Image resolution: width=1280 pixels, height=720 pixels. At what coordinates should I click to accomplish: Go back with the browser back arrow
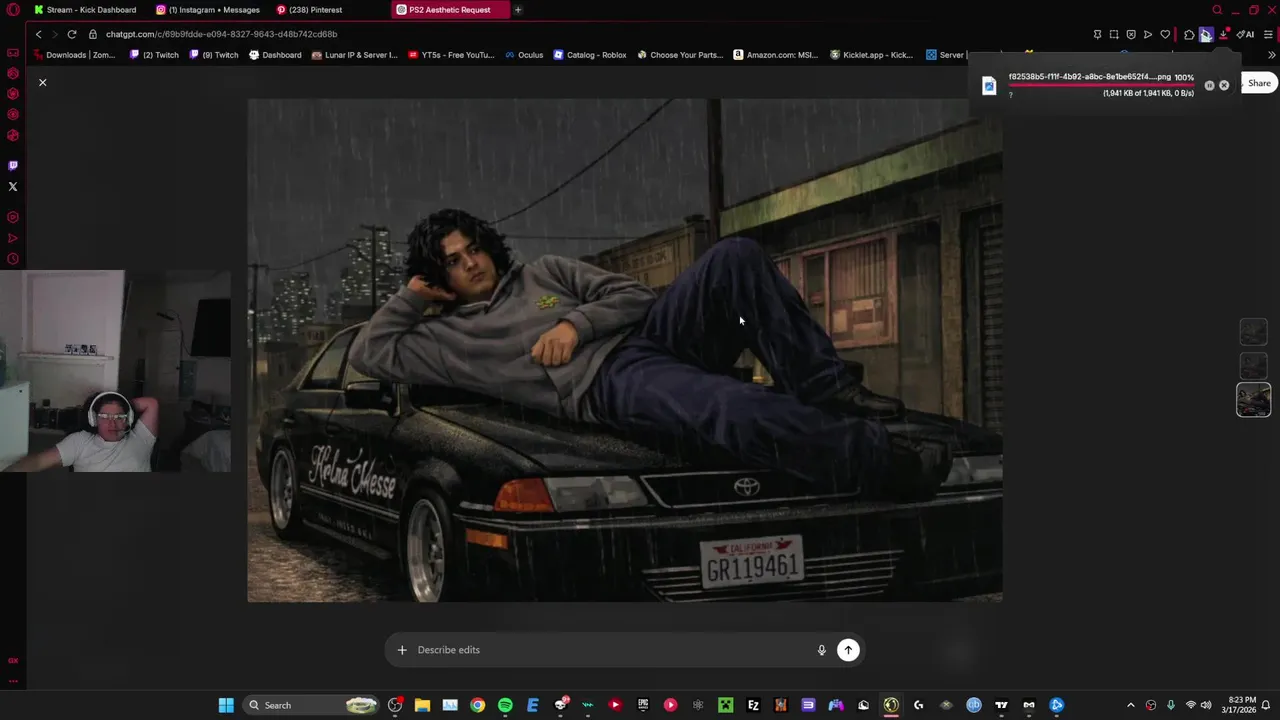(x=38, y=34)
